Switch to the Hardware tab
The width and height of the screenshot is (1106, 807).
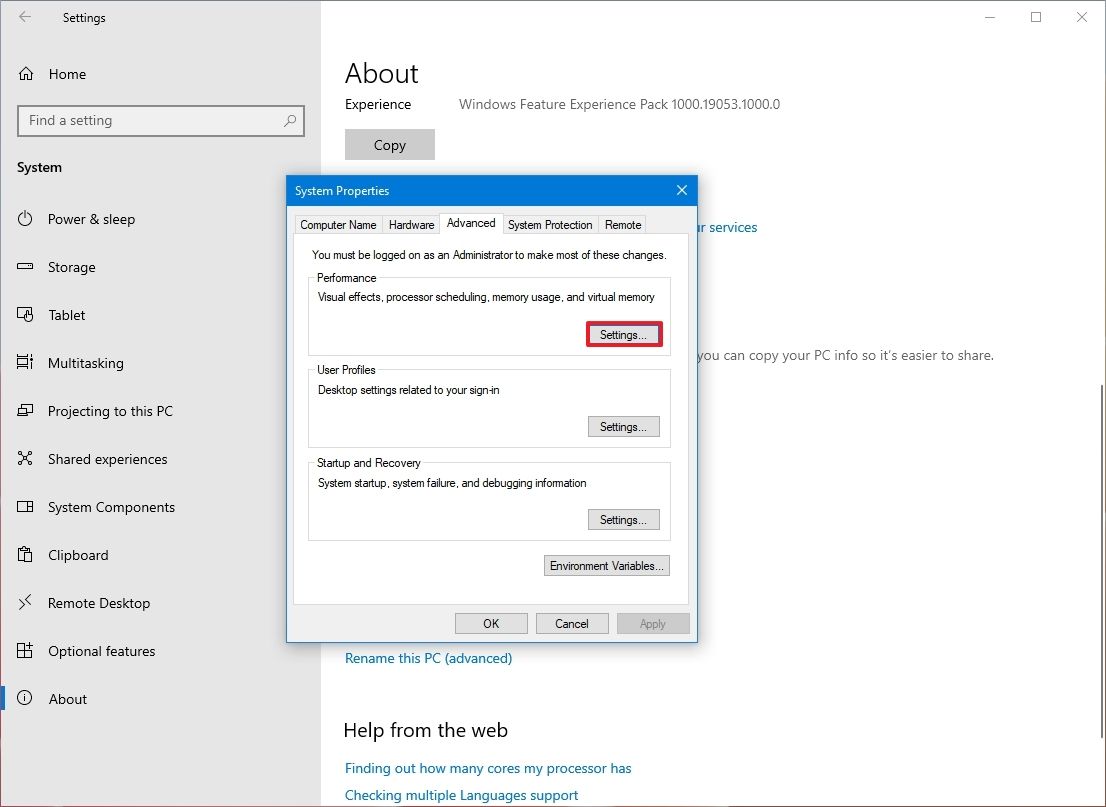[x=411, y=224]
